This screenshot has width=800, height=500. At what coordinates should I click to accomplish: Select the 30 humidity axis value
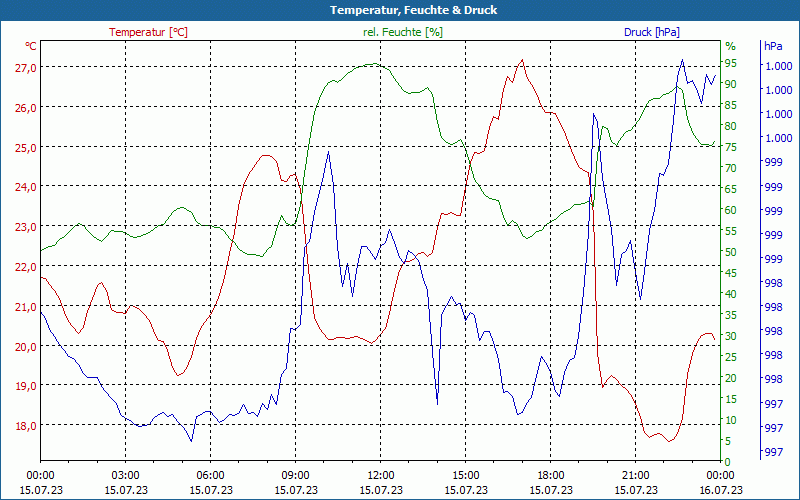[x=731, y=336]
